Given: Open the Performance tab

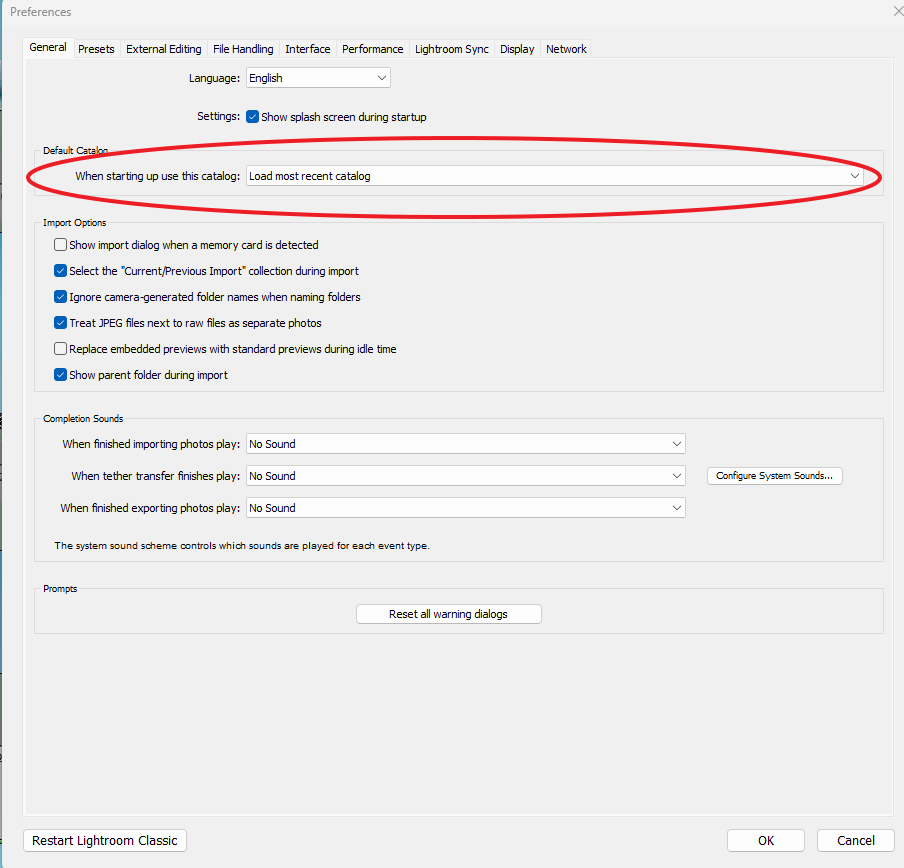Looking at the screenshot, I should coord(372,48).
